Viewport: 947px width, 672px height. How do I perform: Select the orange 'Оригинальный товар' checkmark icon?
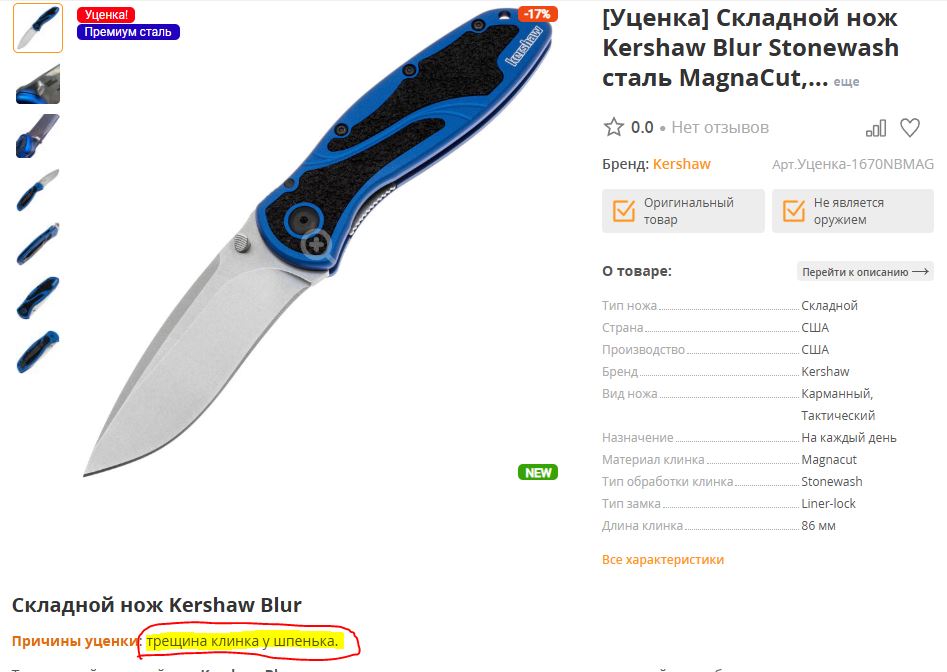[x=624, y=211]
